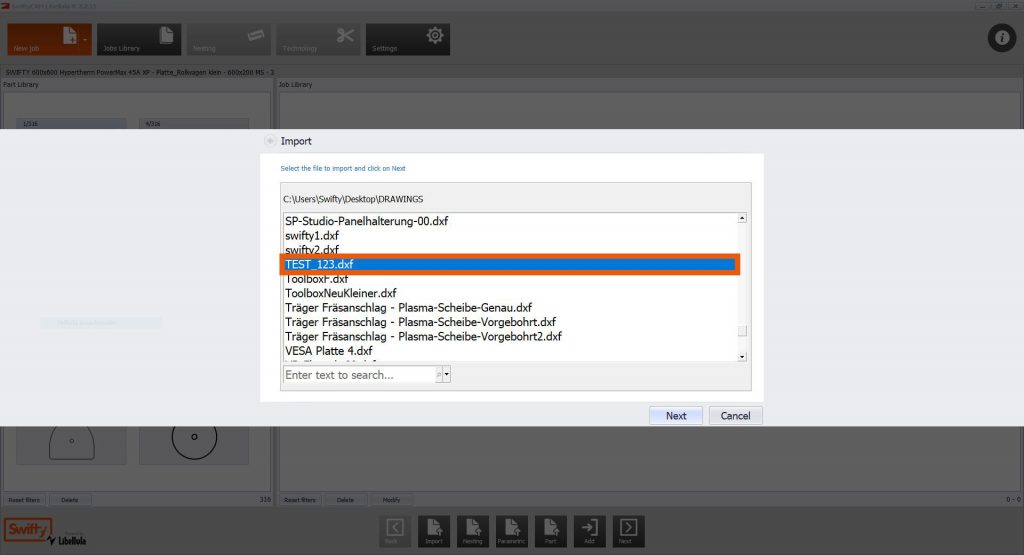
Task: Click the file list scrollbar down arrow
Action: [742, 356]
